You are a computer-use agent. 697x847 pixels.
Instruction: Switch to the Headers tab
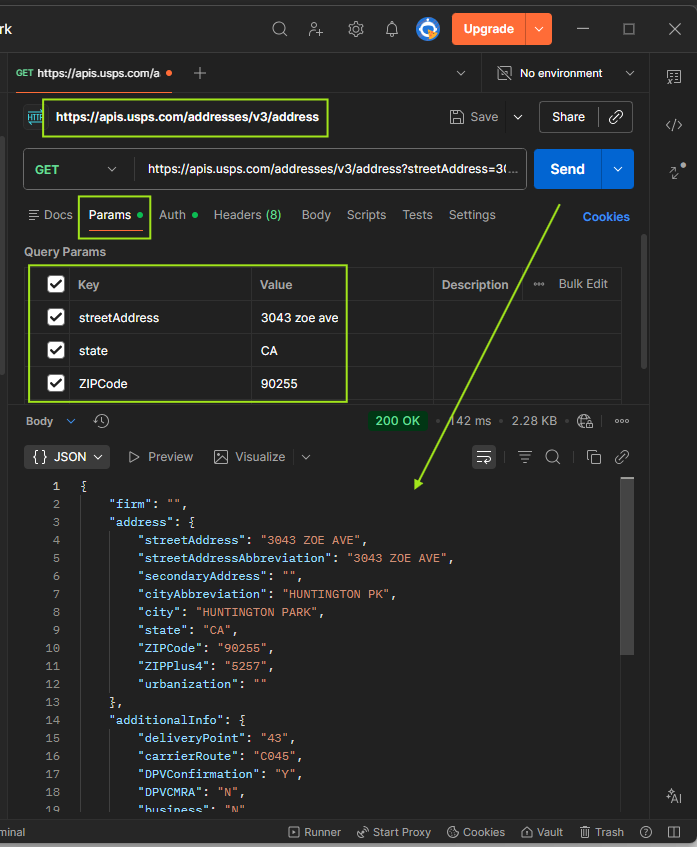[247, 215]
